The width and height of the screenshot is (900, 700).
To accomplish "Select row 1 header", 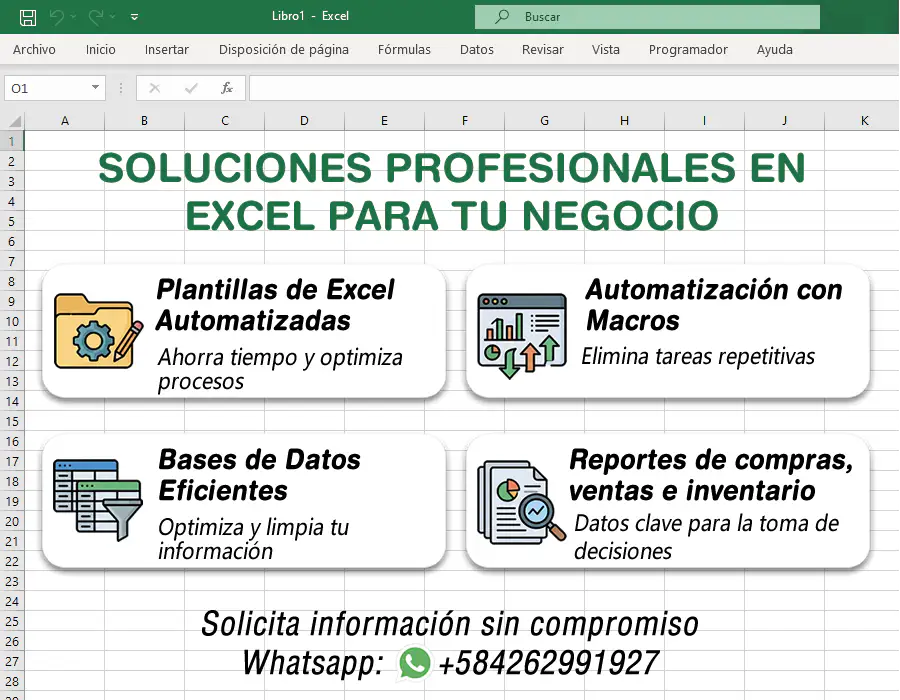I will coord(12,141).
